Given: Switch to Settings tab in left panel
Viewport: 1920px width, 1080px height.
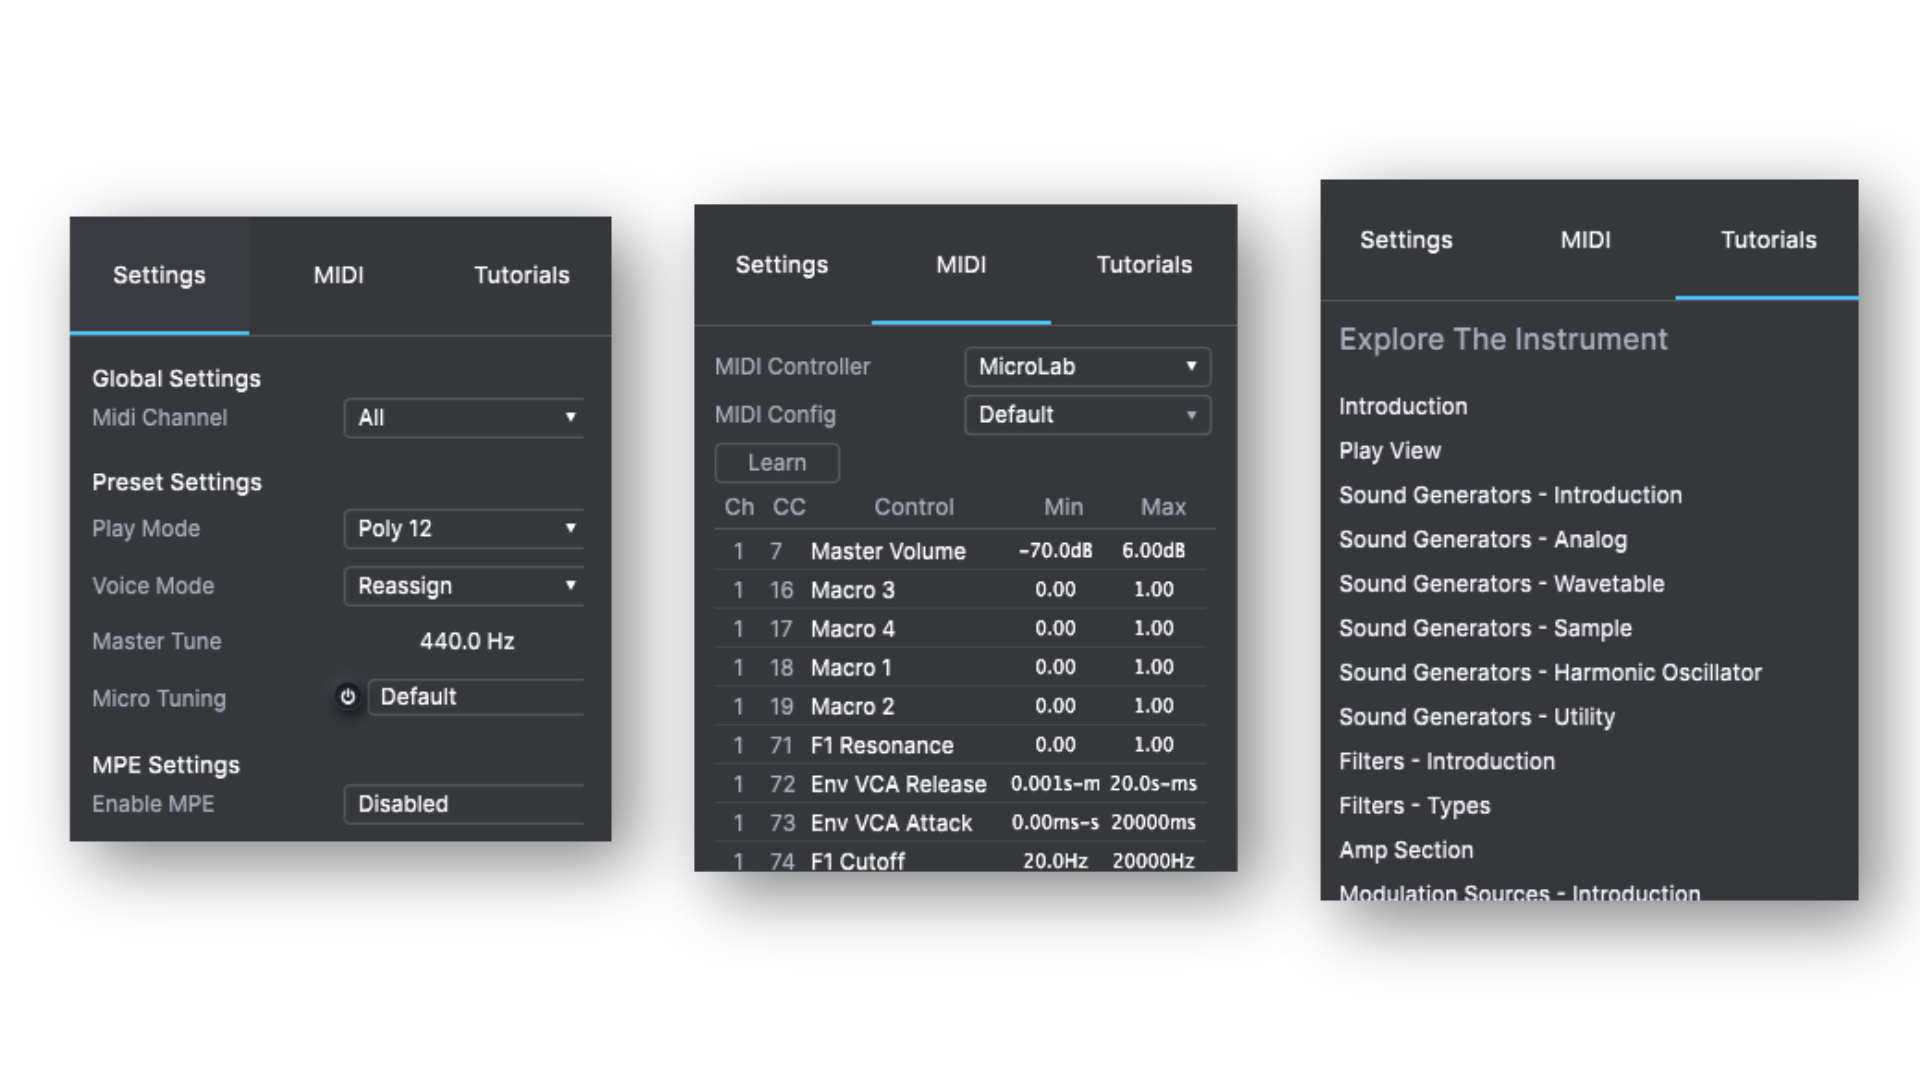Looking at the screenshot, I should click(x=159, y=275).
